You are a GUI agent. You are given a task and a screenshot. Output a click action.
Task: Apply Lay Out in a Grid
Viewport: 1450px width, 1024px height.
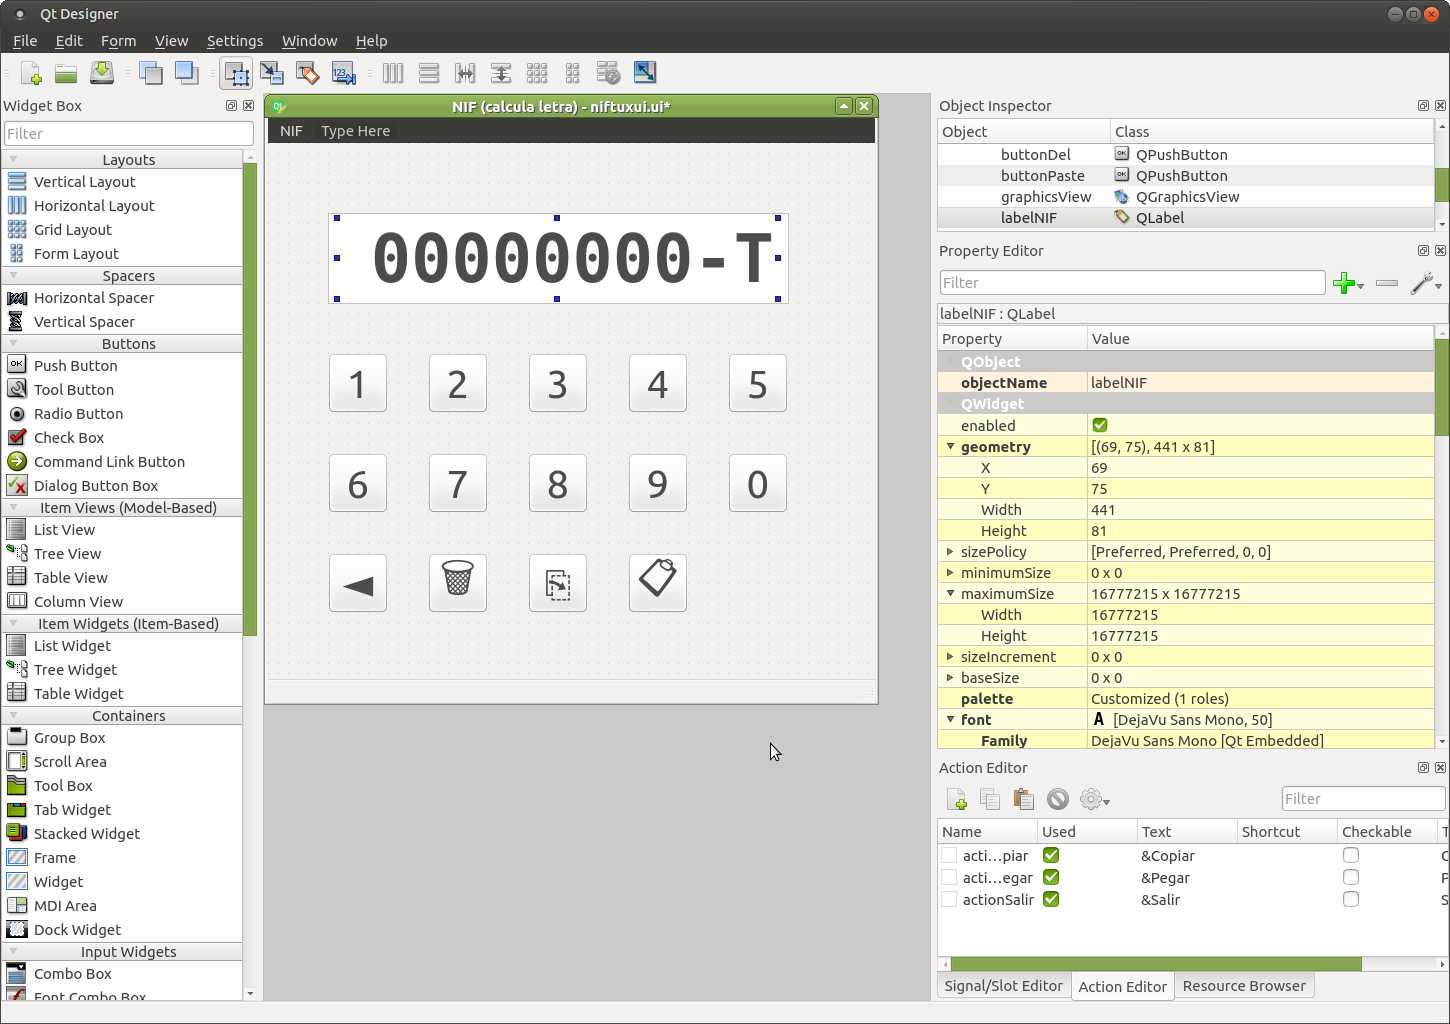[x=537, y=73]
